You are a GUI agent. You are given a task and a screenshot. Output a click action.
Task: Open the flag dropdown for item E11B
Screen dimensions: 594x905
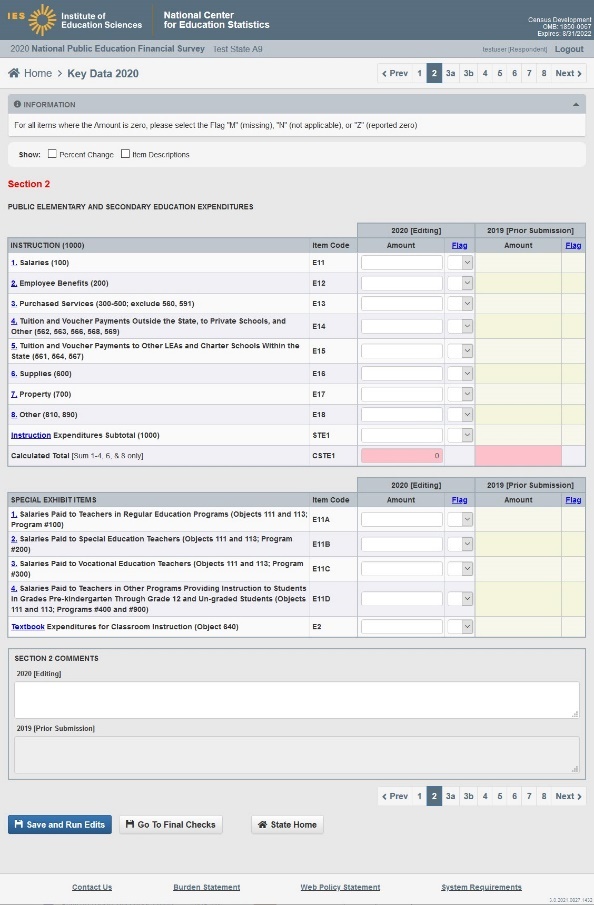(460, 544)
